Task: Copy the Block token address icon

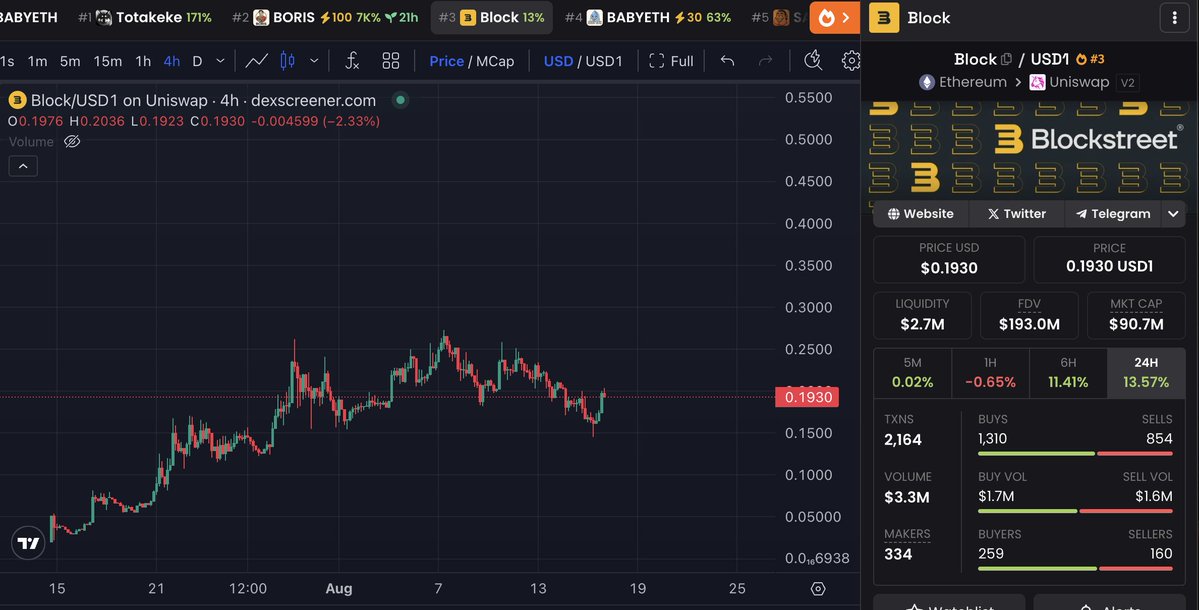Action: tap(1006, 59)
